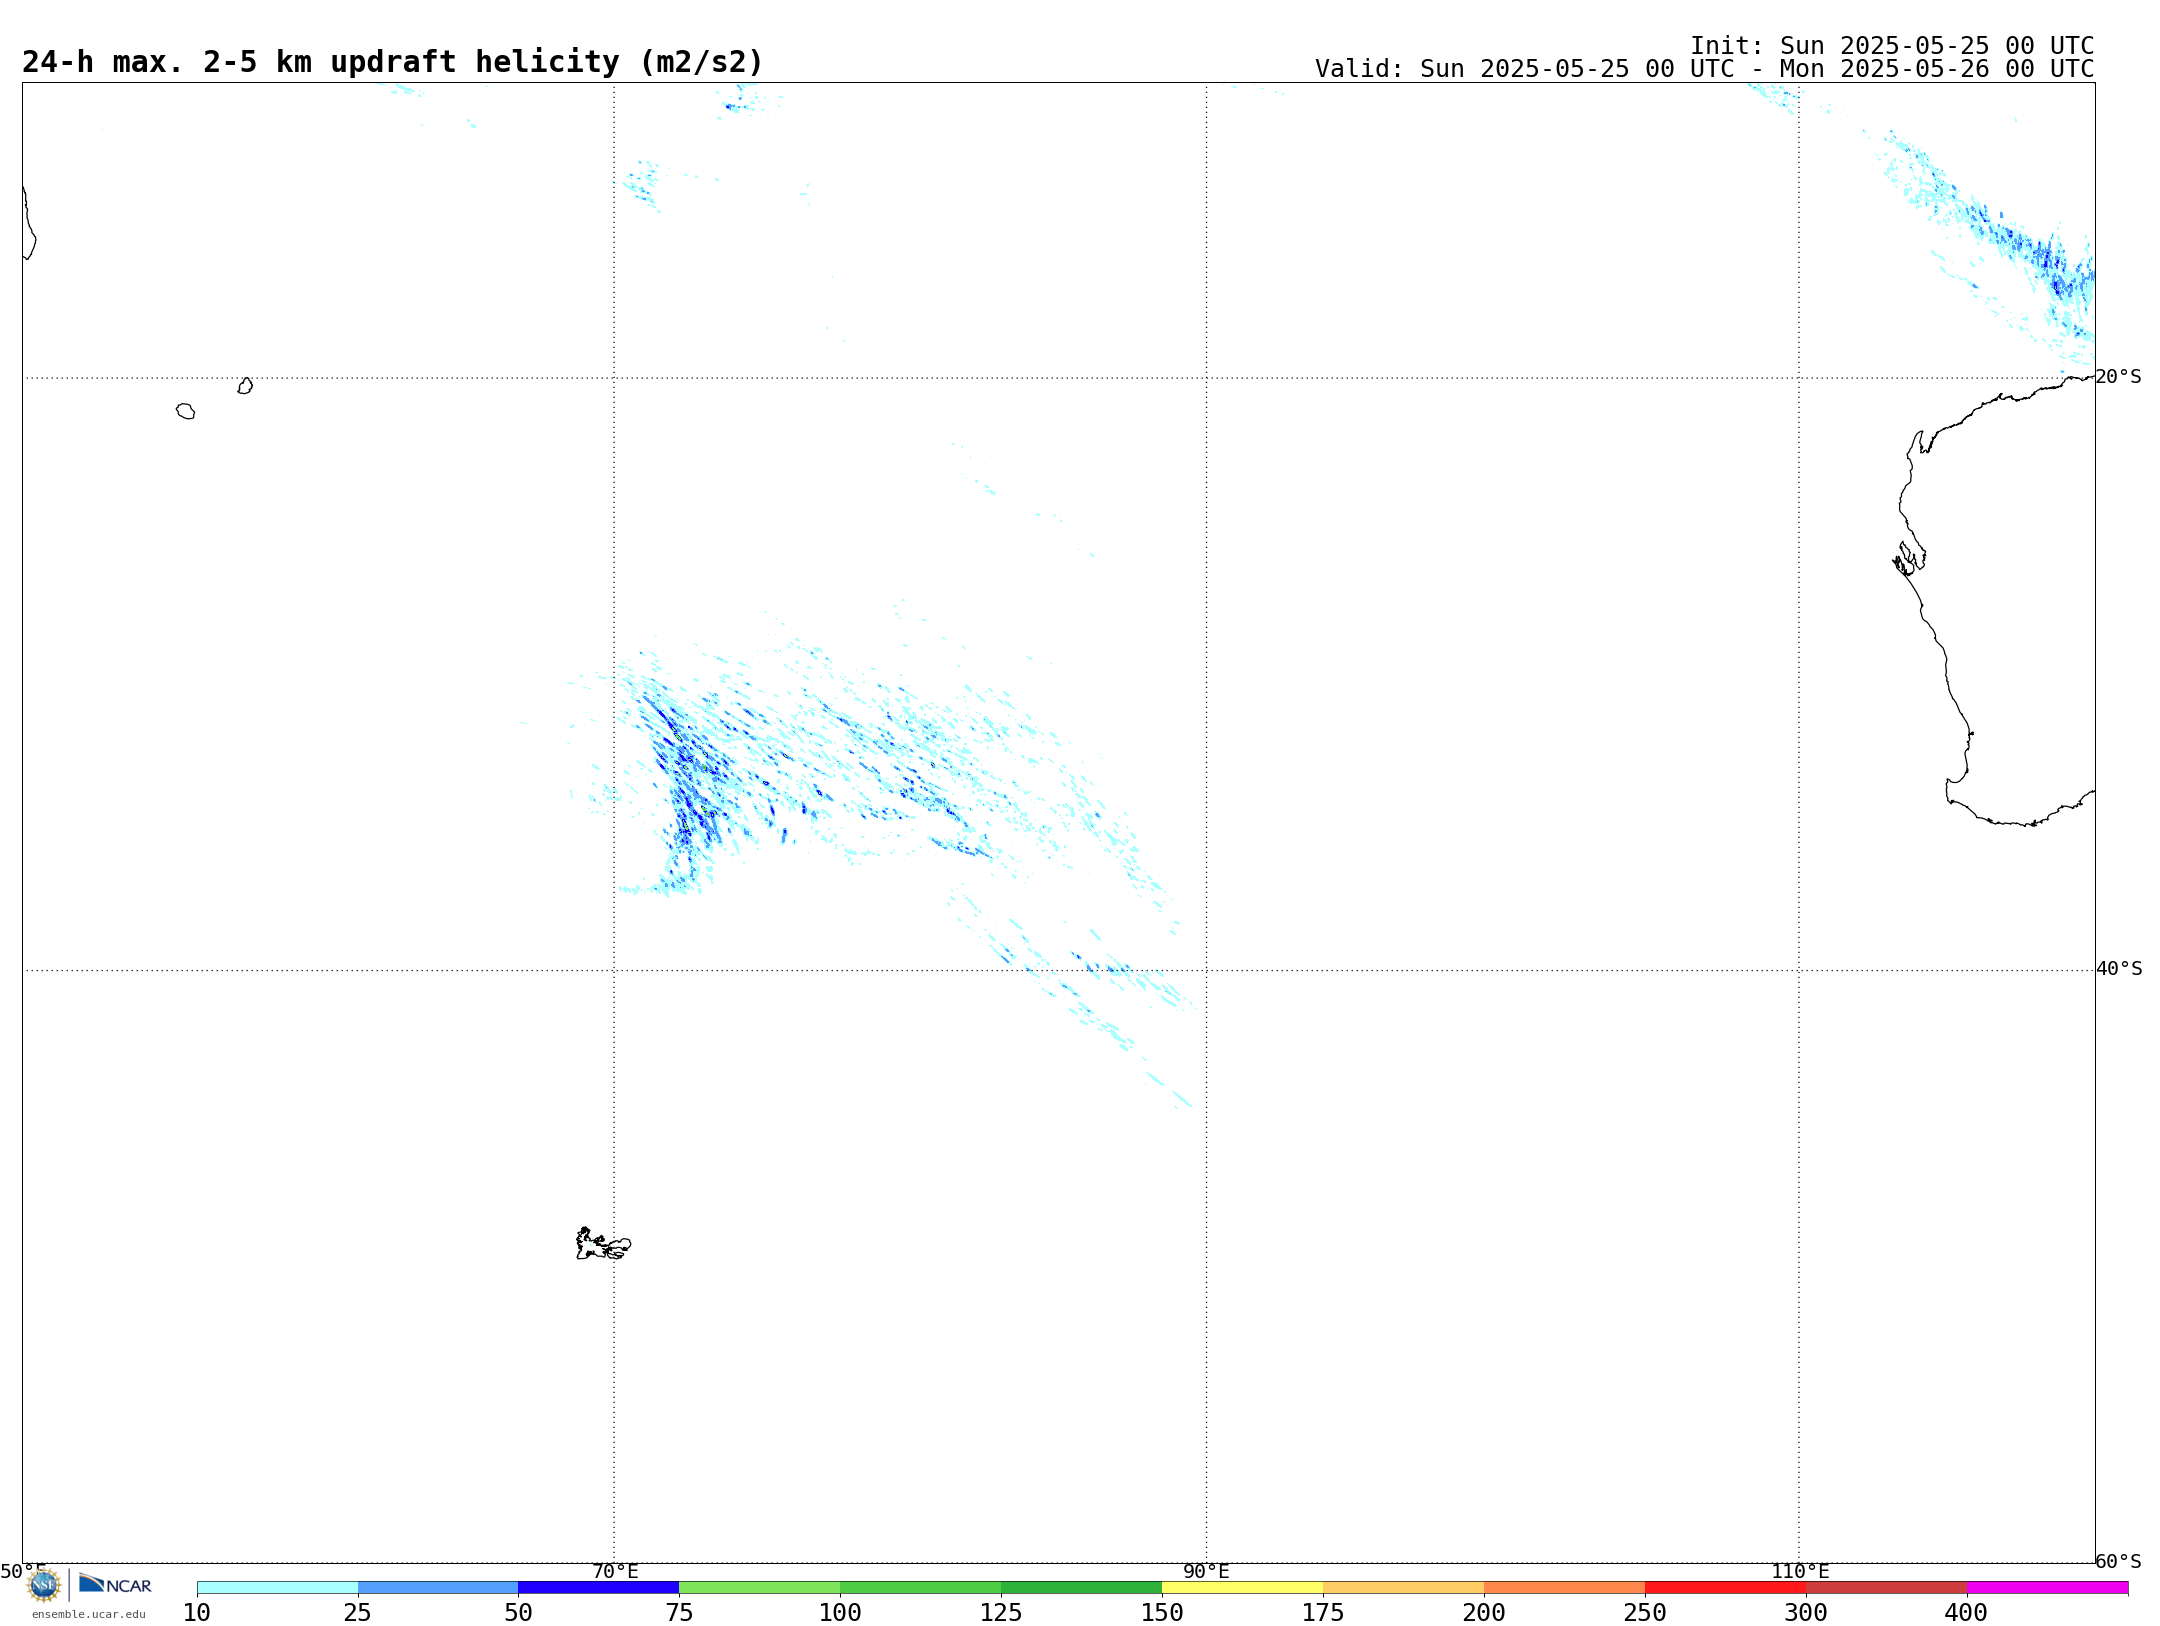
Task: Click the 60°S latitude label
Action: (x=2119, y=1561)
